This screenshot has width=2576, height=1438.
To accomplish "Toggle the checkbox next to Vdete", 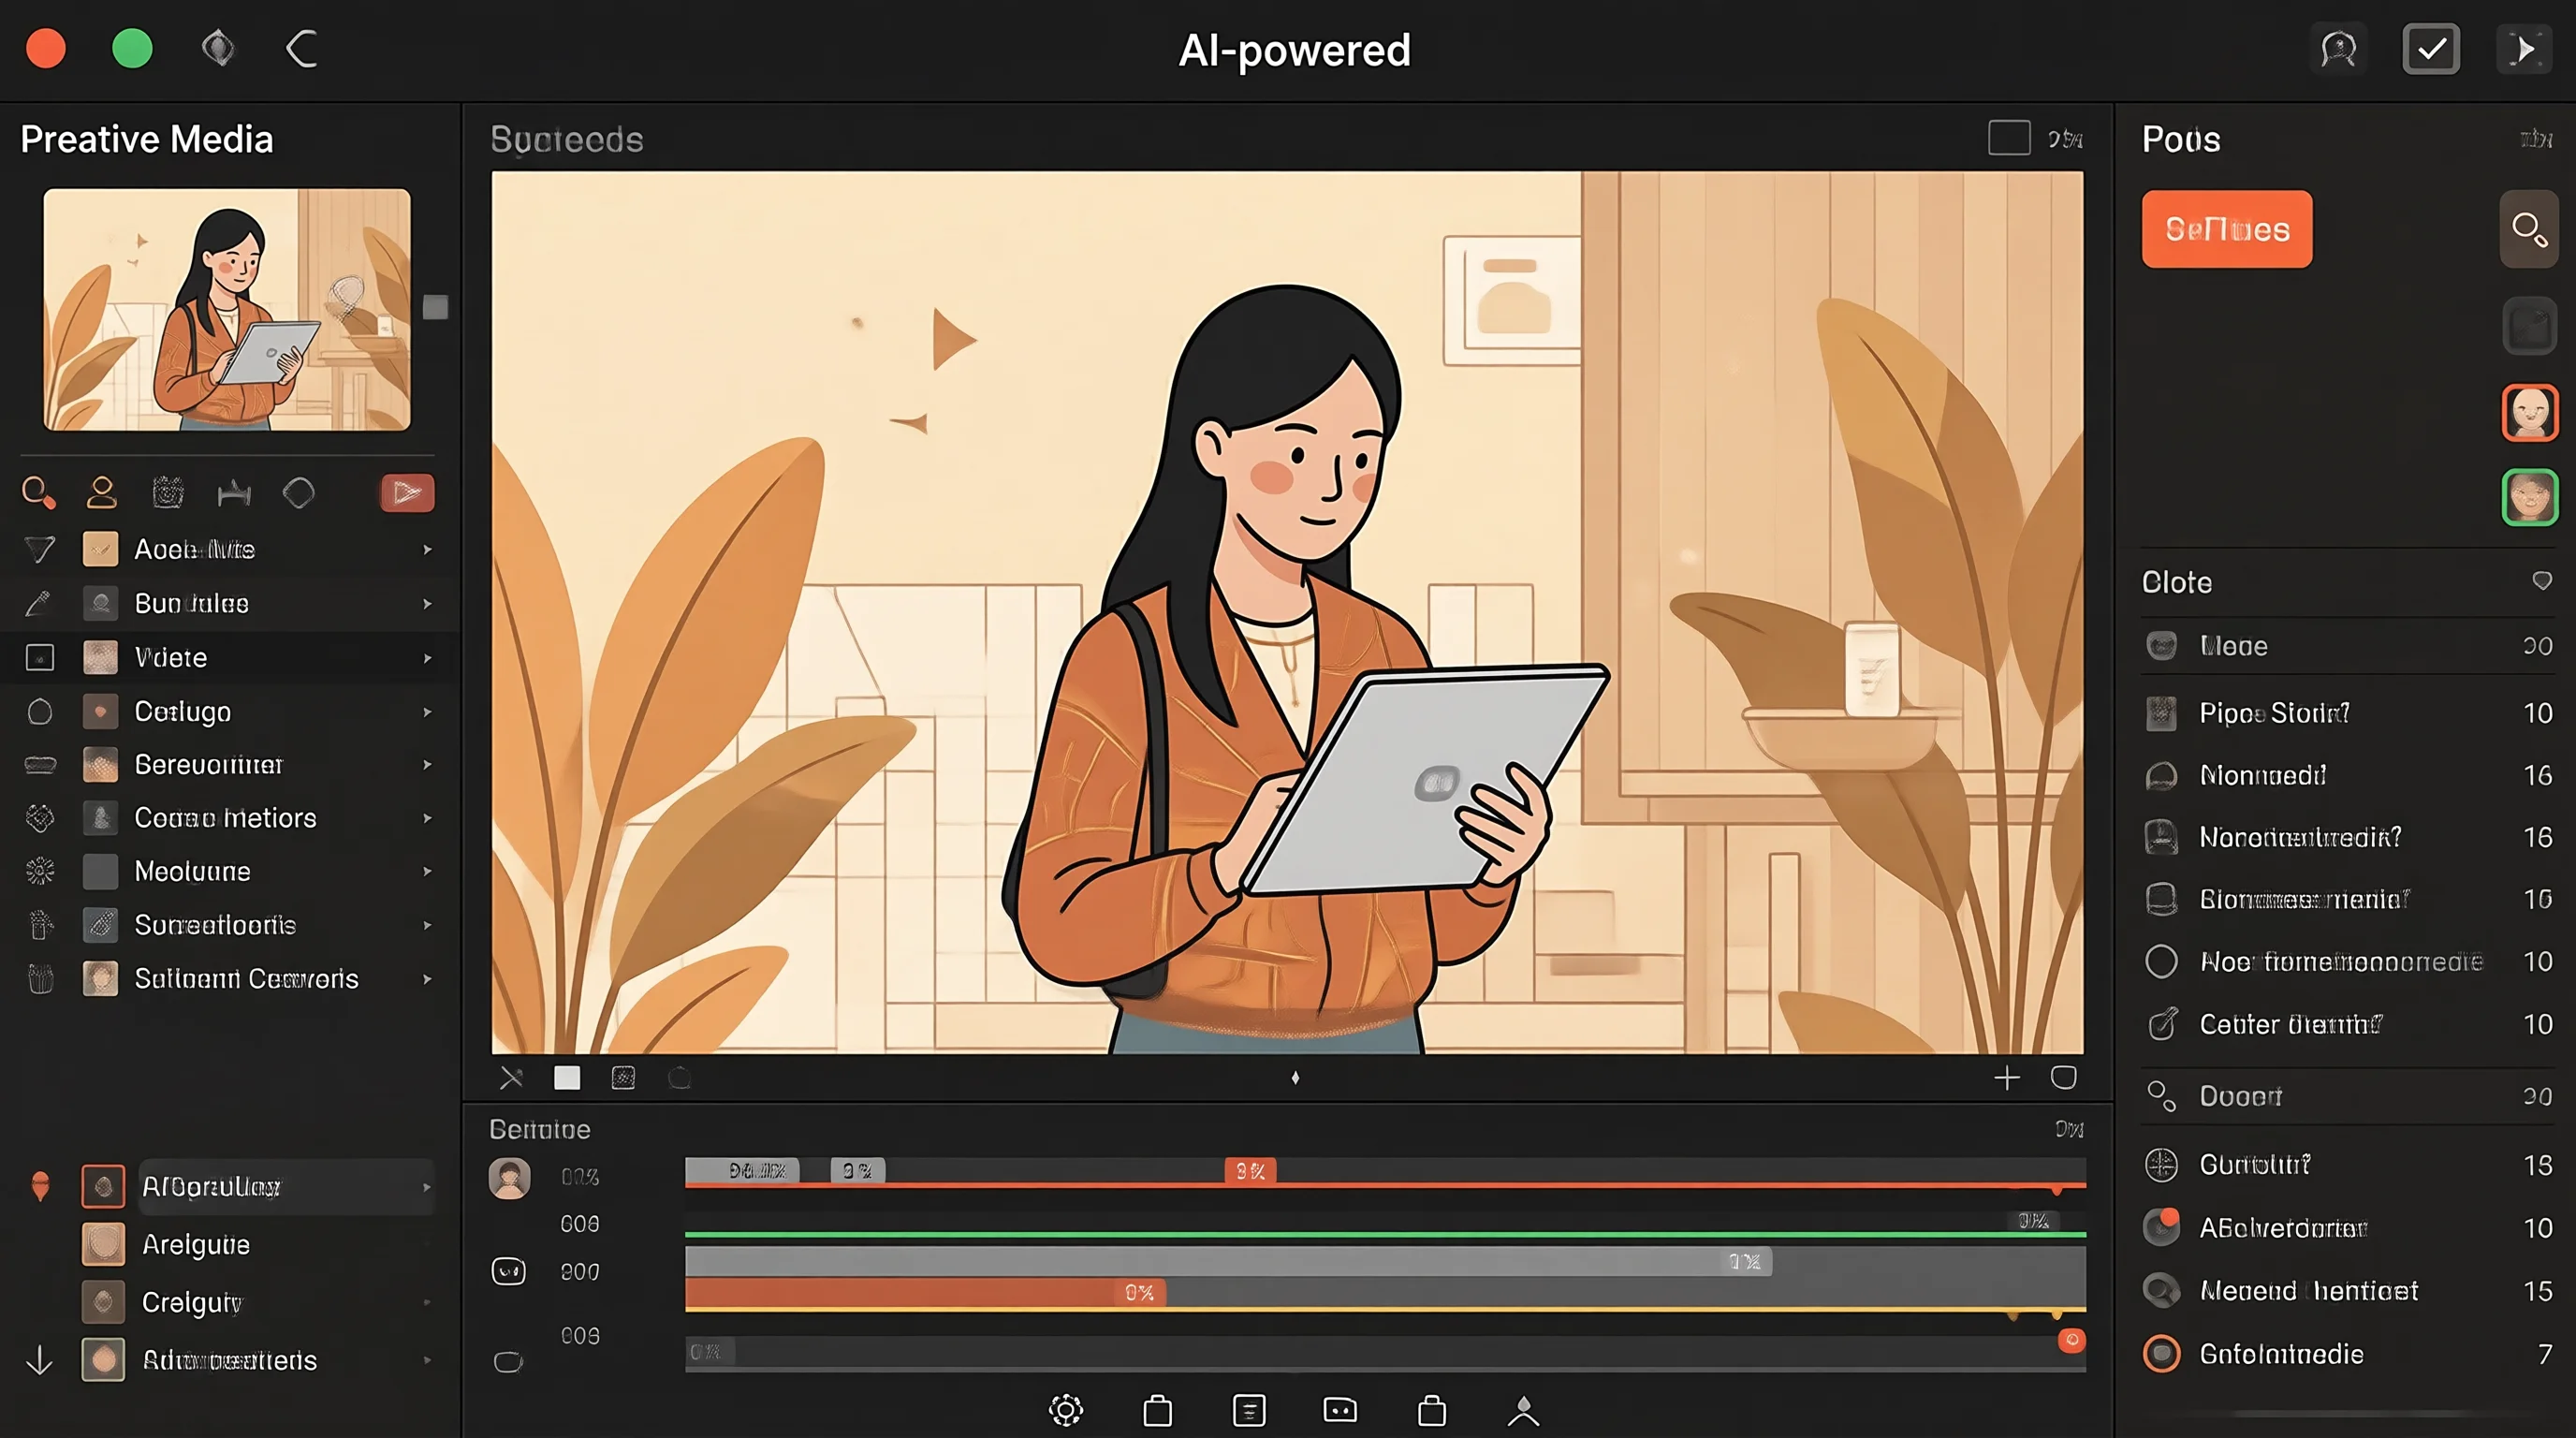I will click(40, 658).
